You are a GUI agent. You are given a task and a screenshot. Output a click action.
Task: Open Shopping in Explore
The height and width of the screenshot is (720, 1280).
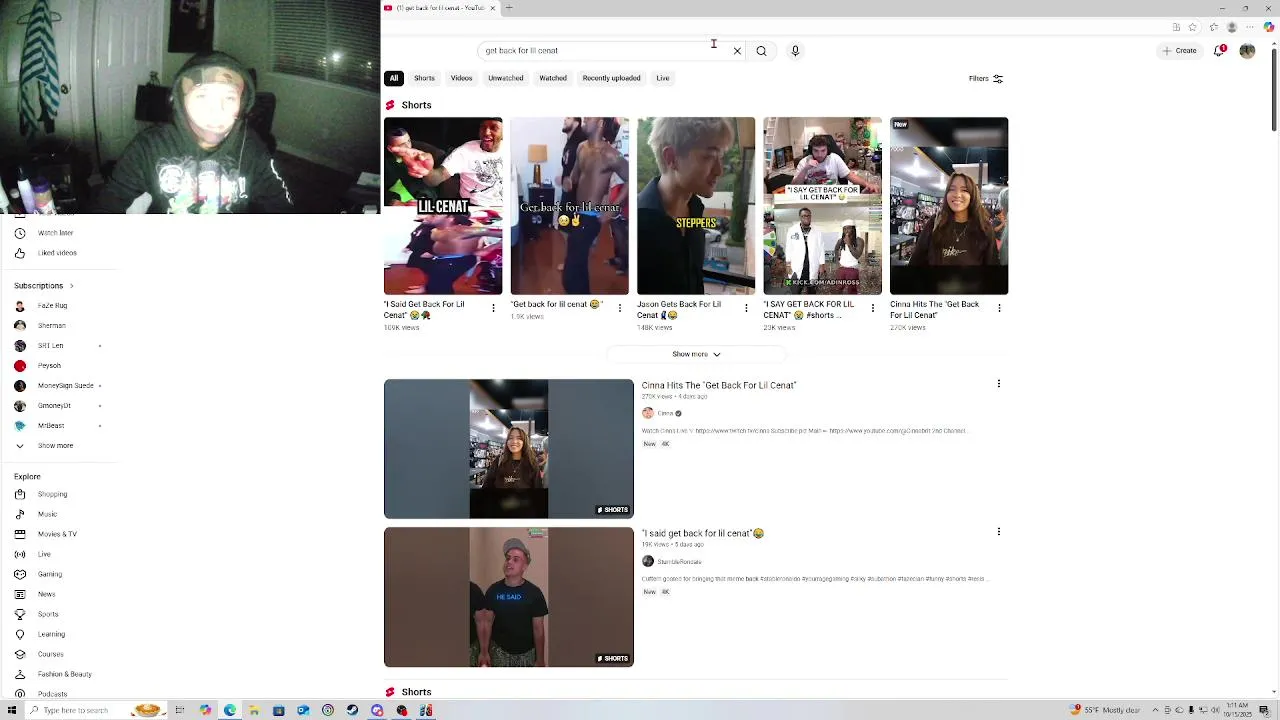[53, 494]
